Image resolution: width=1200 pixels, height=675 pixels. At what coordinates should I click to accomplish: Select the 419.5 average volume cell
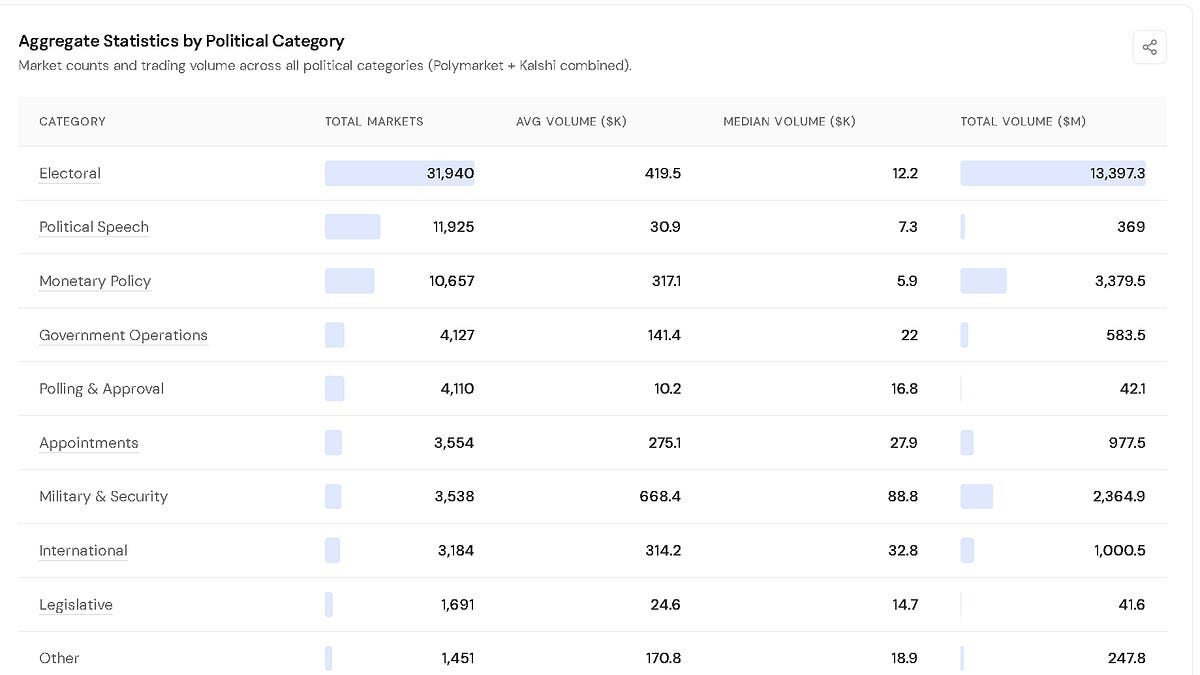(x=663, y=173)
